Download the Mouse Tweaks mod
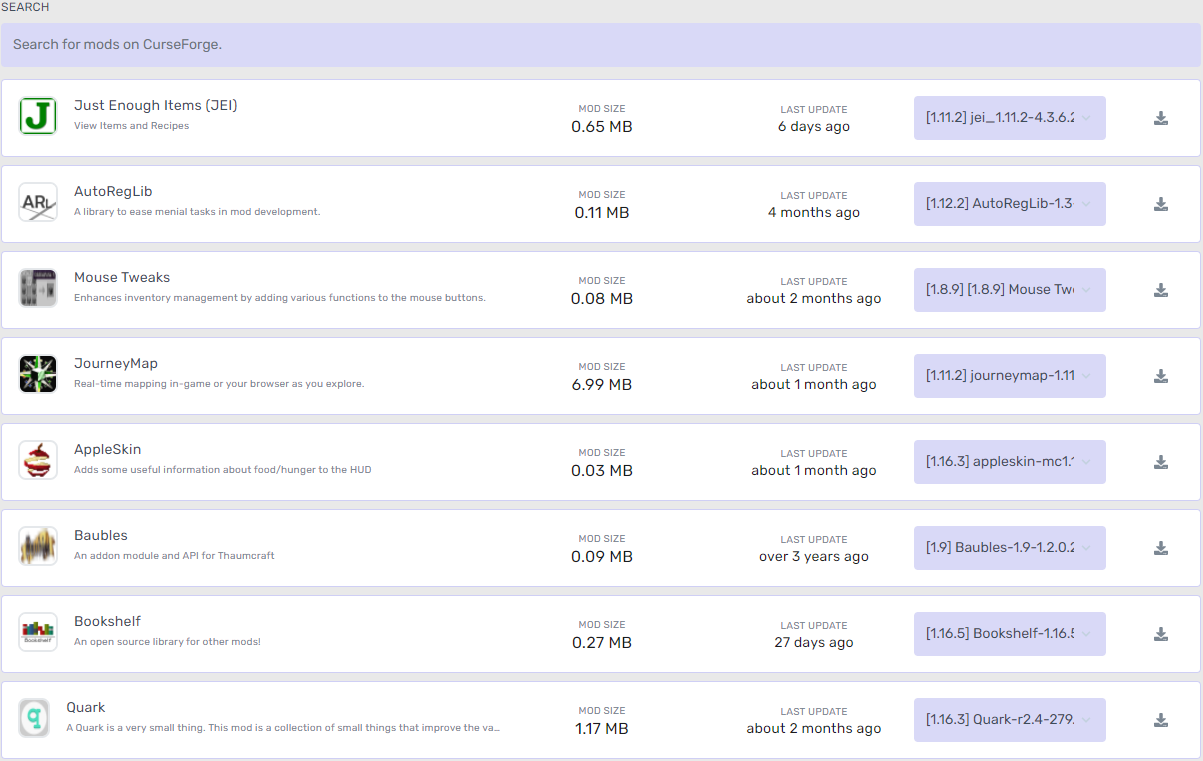Screen dimensions: 1203x761 click(x=1161, y=290)
